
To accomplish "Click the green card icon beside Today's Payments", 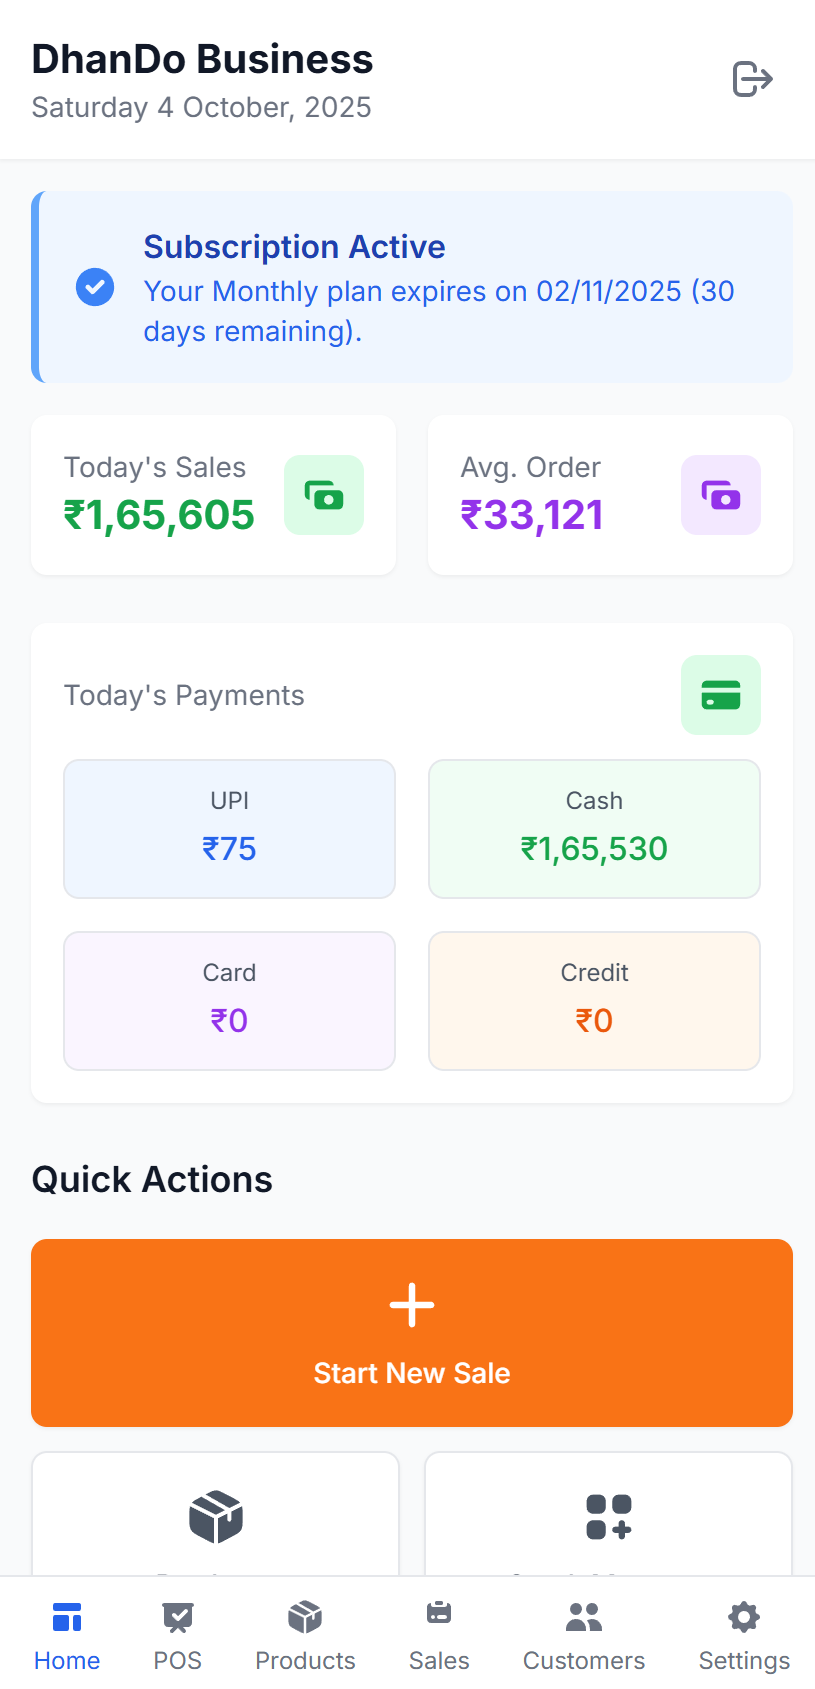I will (x=721, y=694).
